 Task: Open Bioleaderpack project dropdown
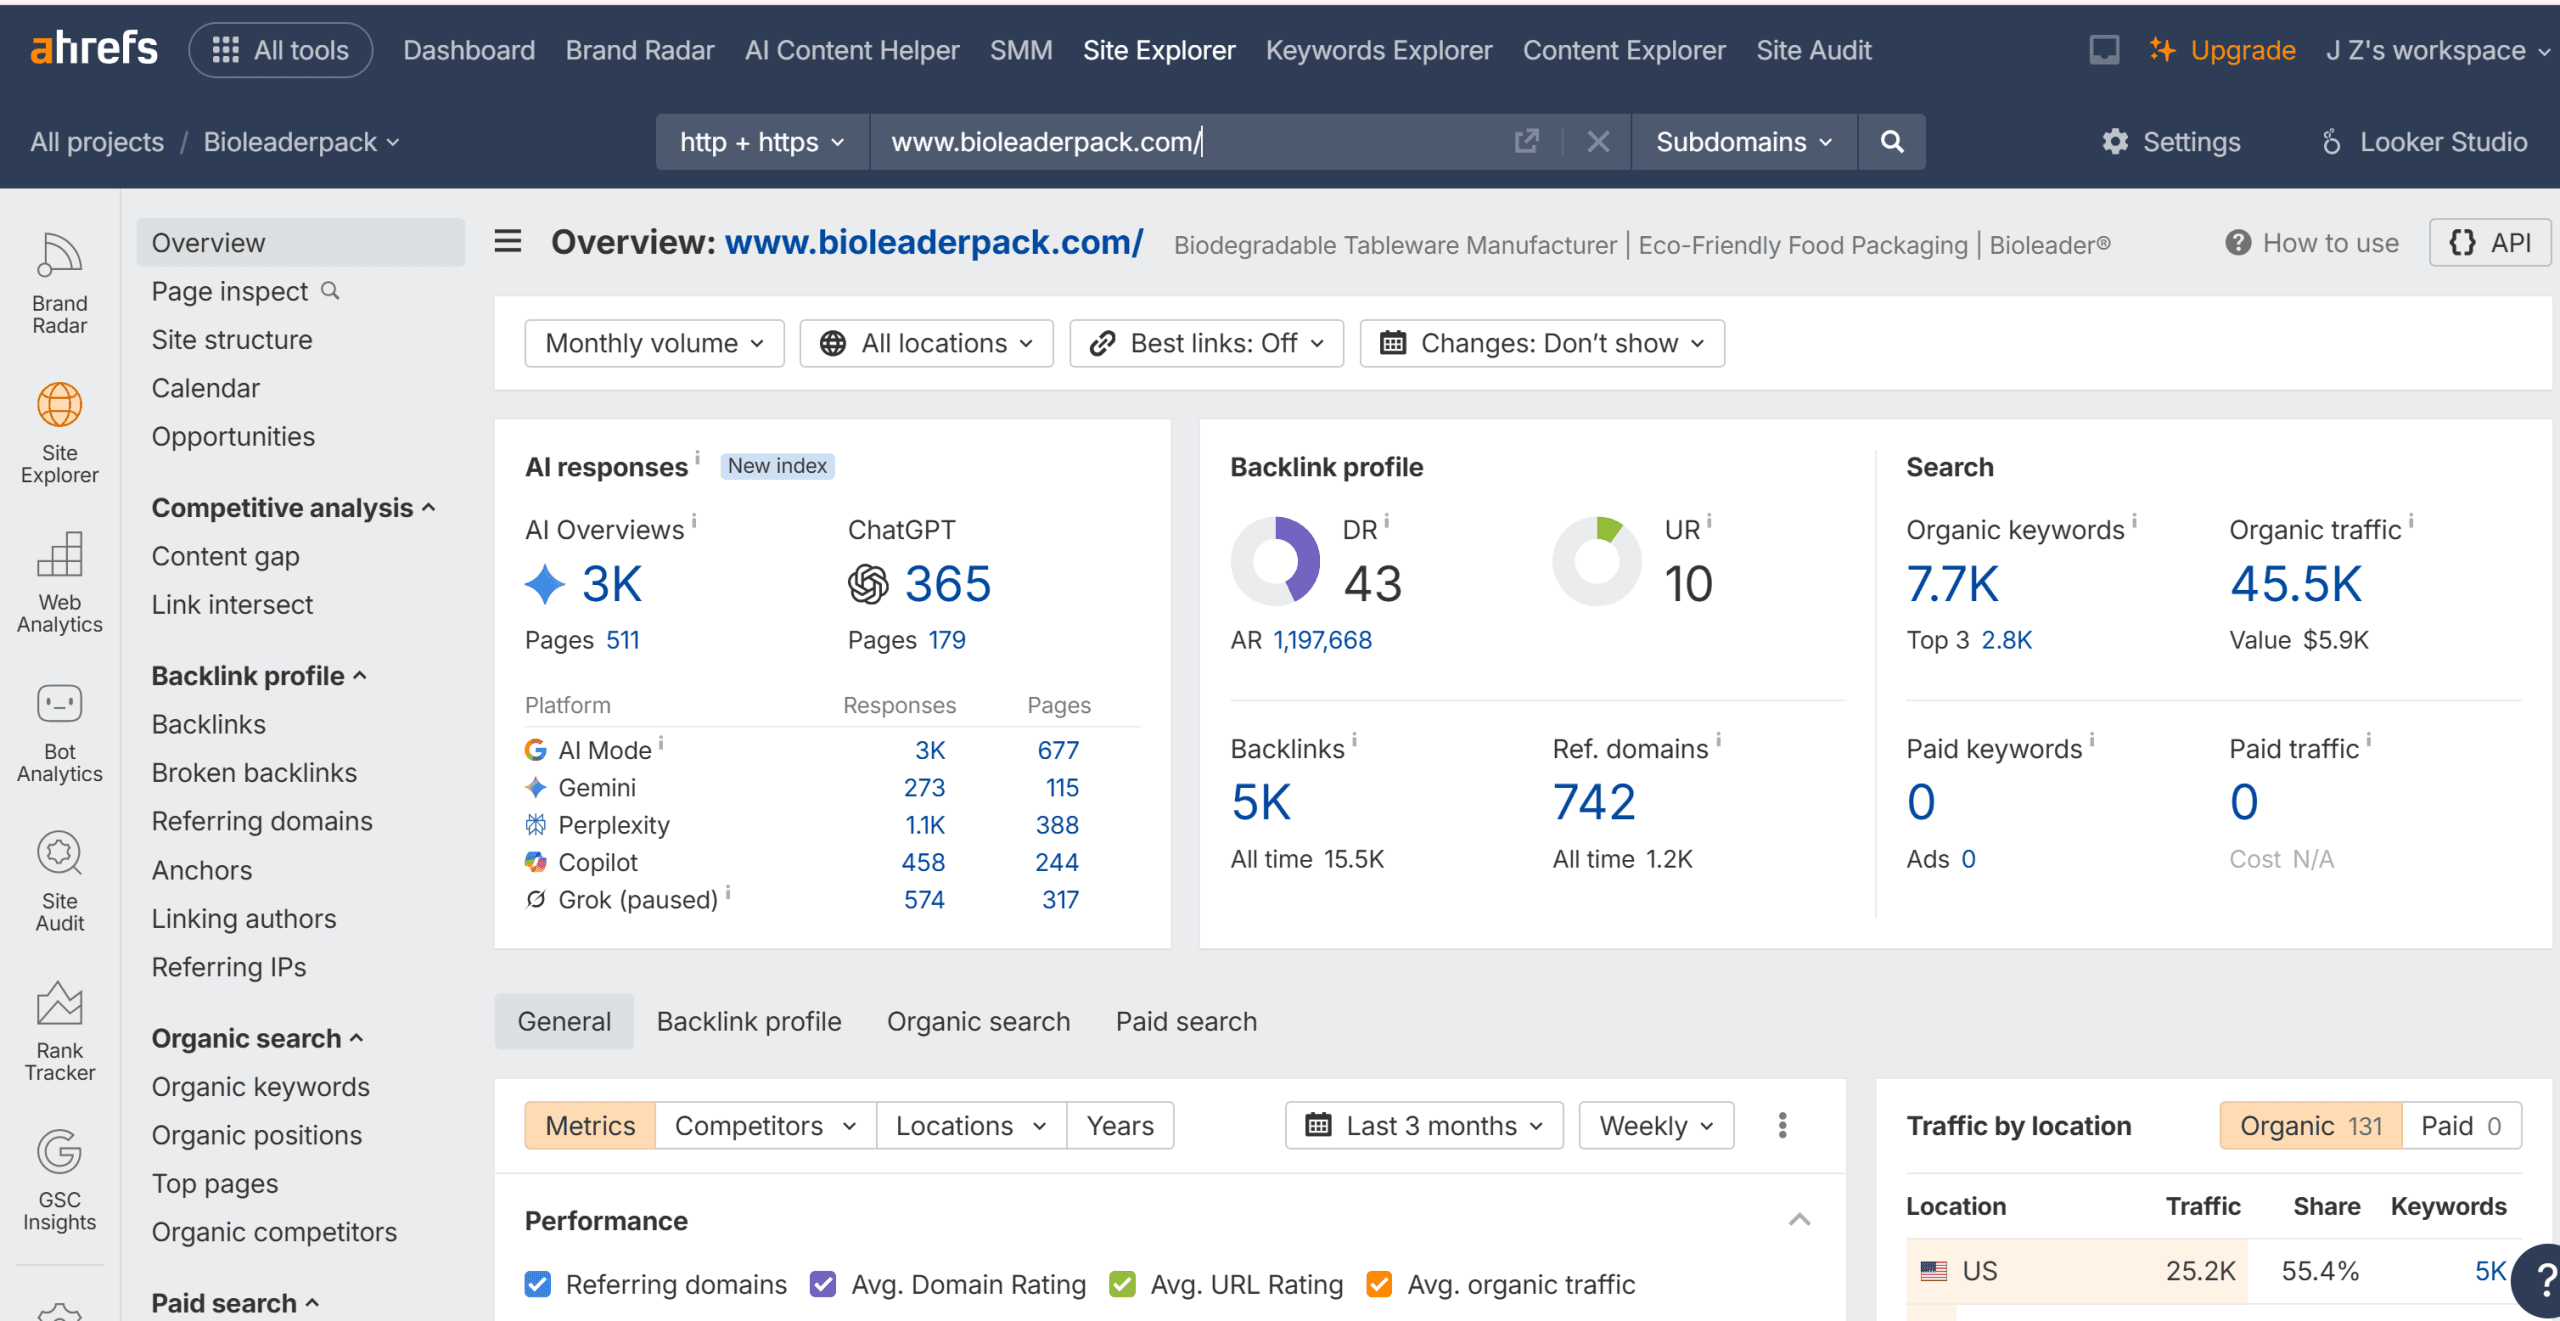pyautogui.click(x=302, y=141)
